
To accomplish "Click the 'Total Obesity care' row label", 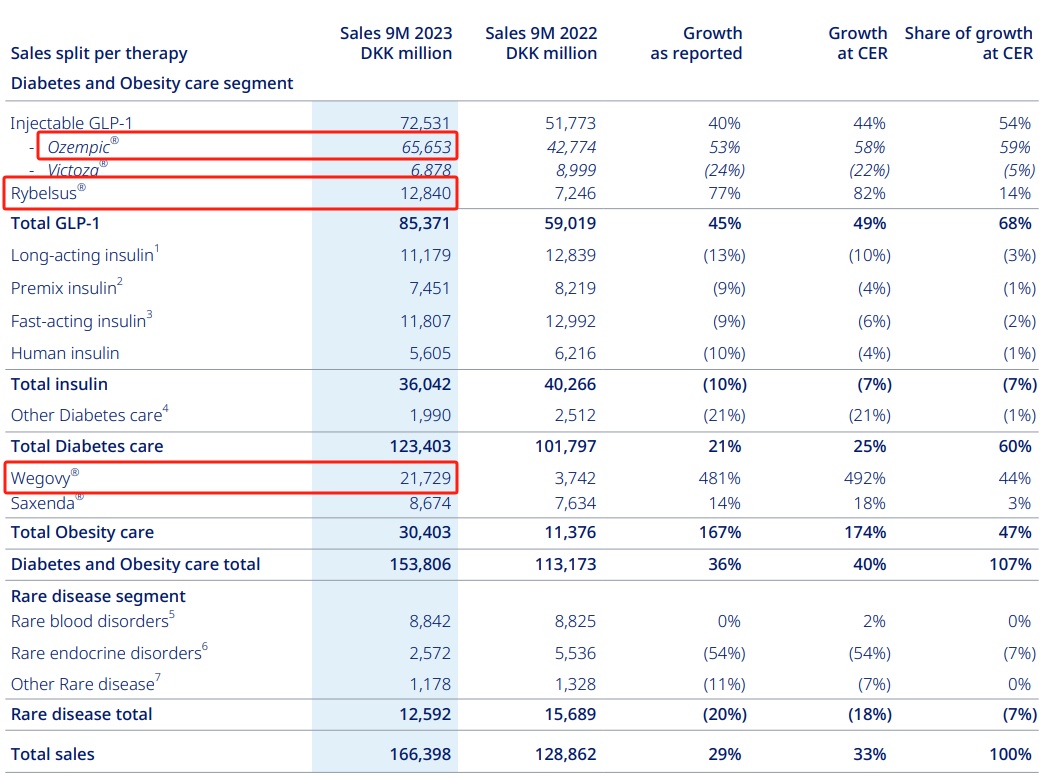I will [x=82, y=532].
